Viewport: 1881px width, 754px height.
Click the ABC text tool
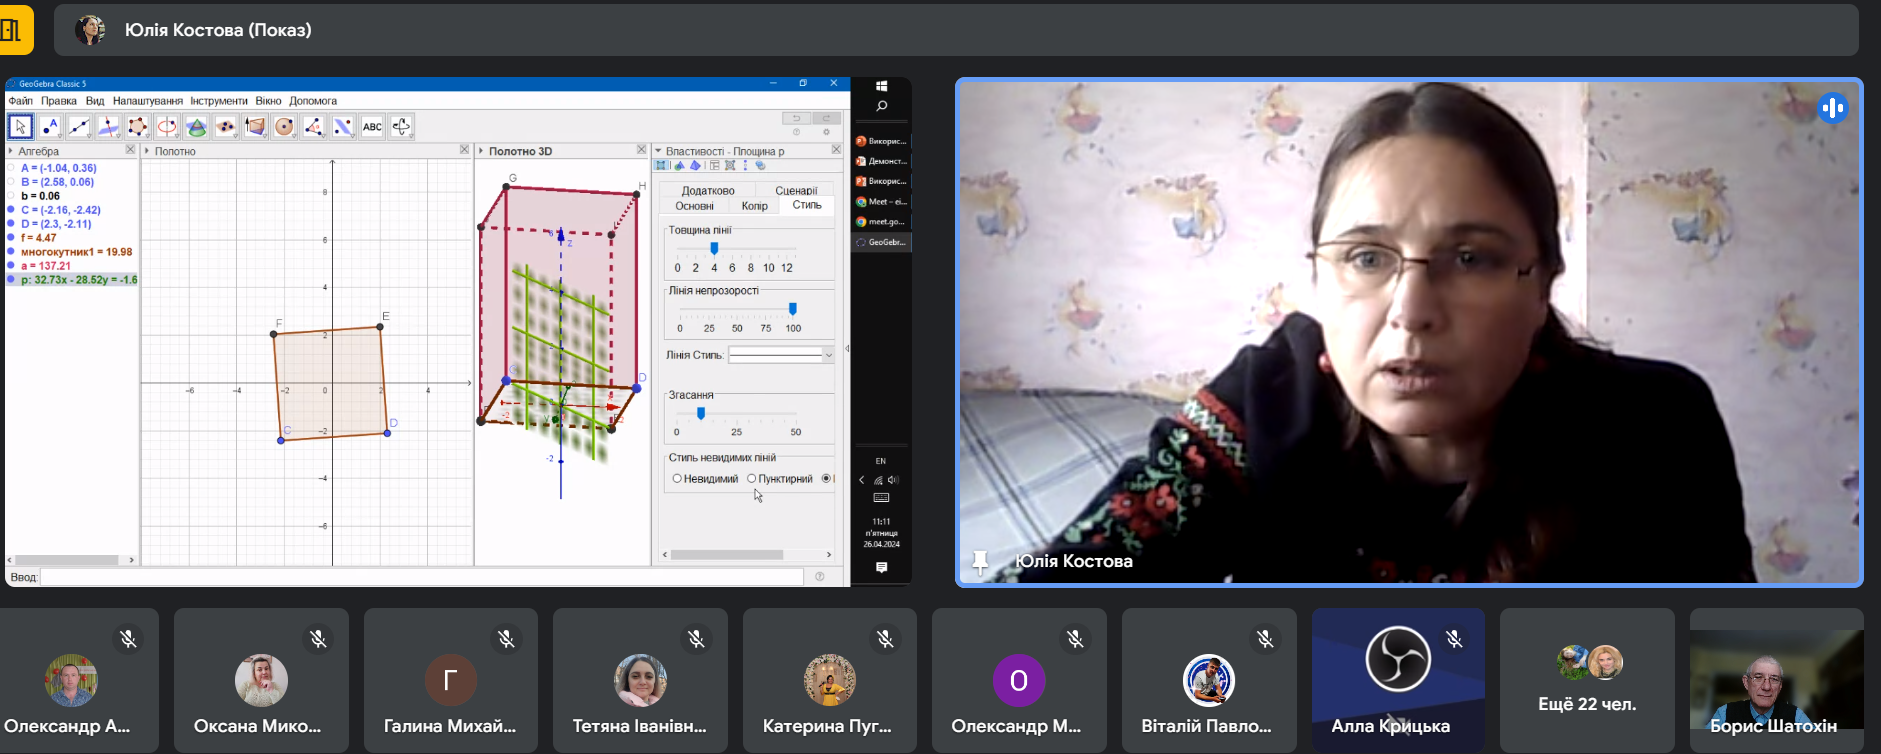[372, 127]
